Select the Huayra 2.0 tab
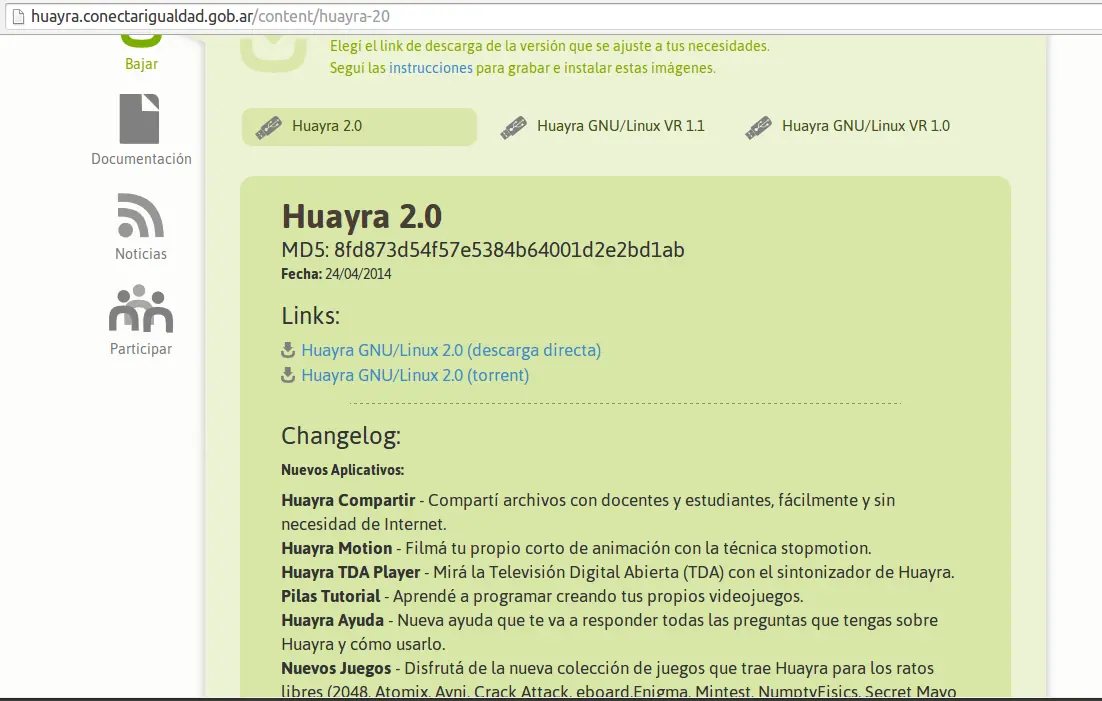This screenshot has width=1102, height=701. point(359,127)
